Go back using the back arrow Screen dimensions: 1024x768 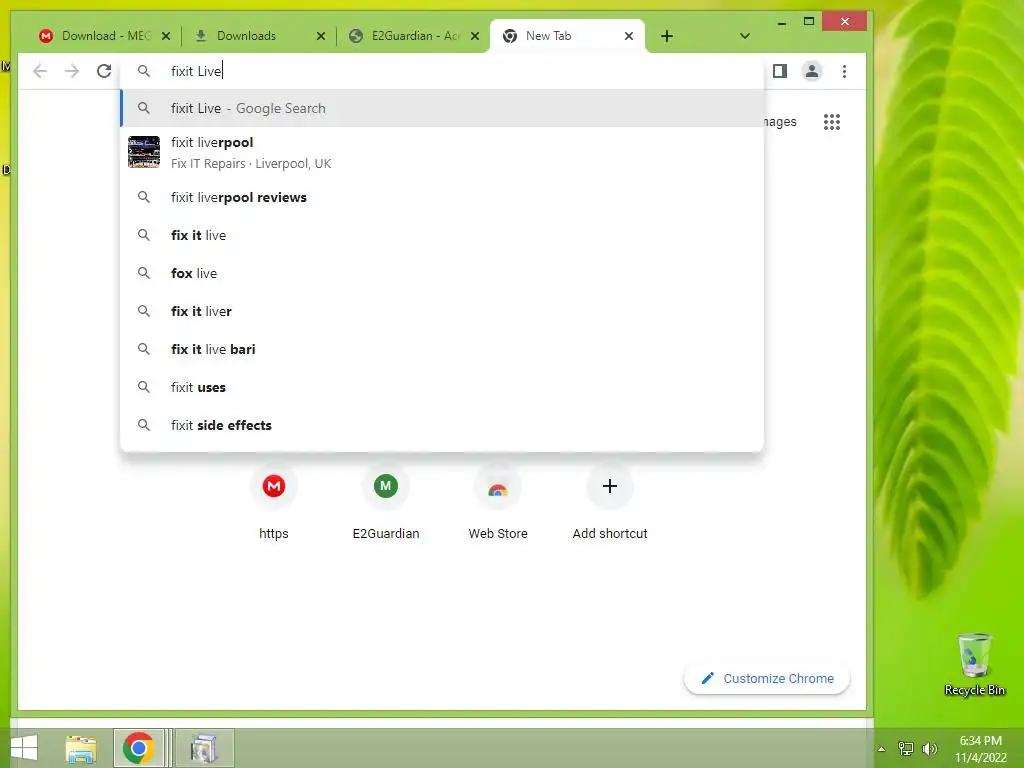pyautogui.click(x=40, y=71)
